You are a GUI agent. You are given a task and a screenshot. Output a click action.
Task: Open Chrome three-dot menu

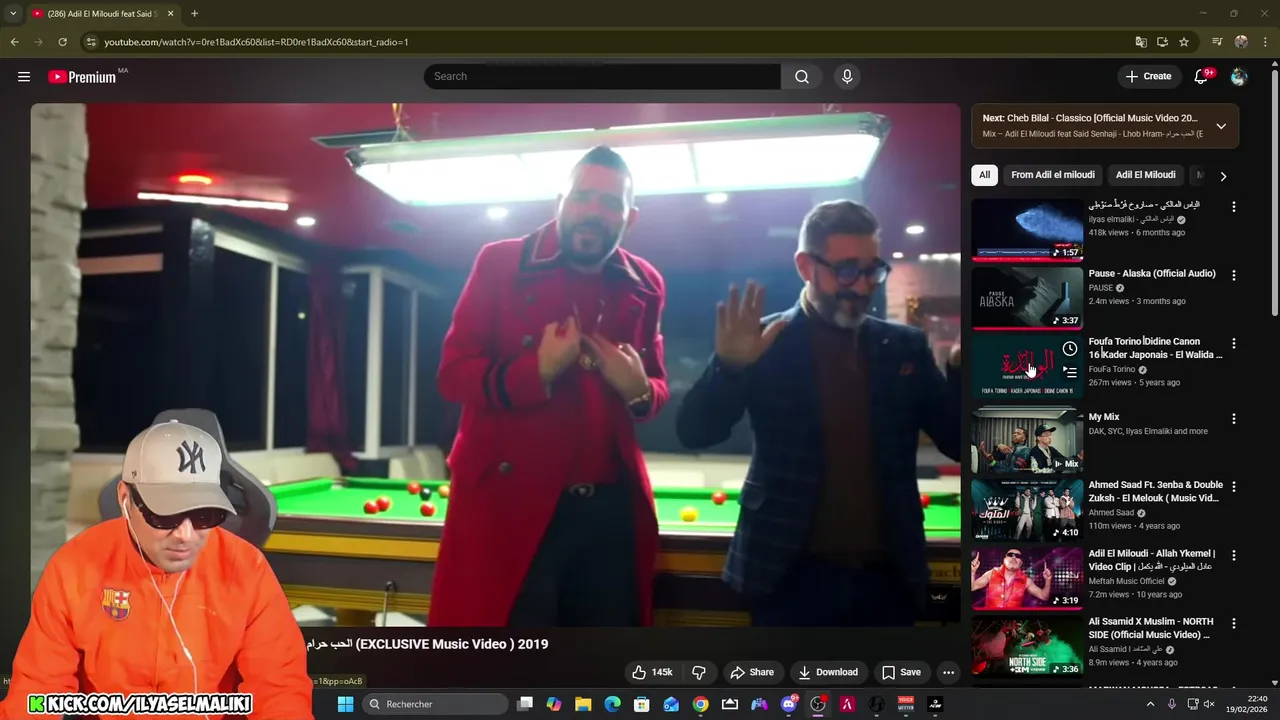click(1265, 42)
